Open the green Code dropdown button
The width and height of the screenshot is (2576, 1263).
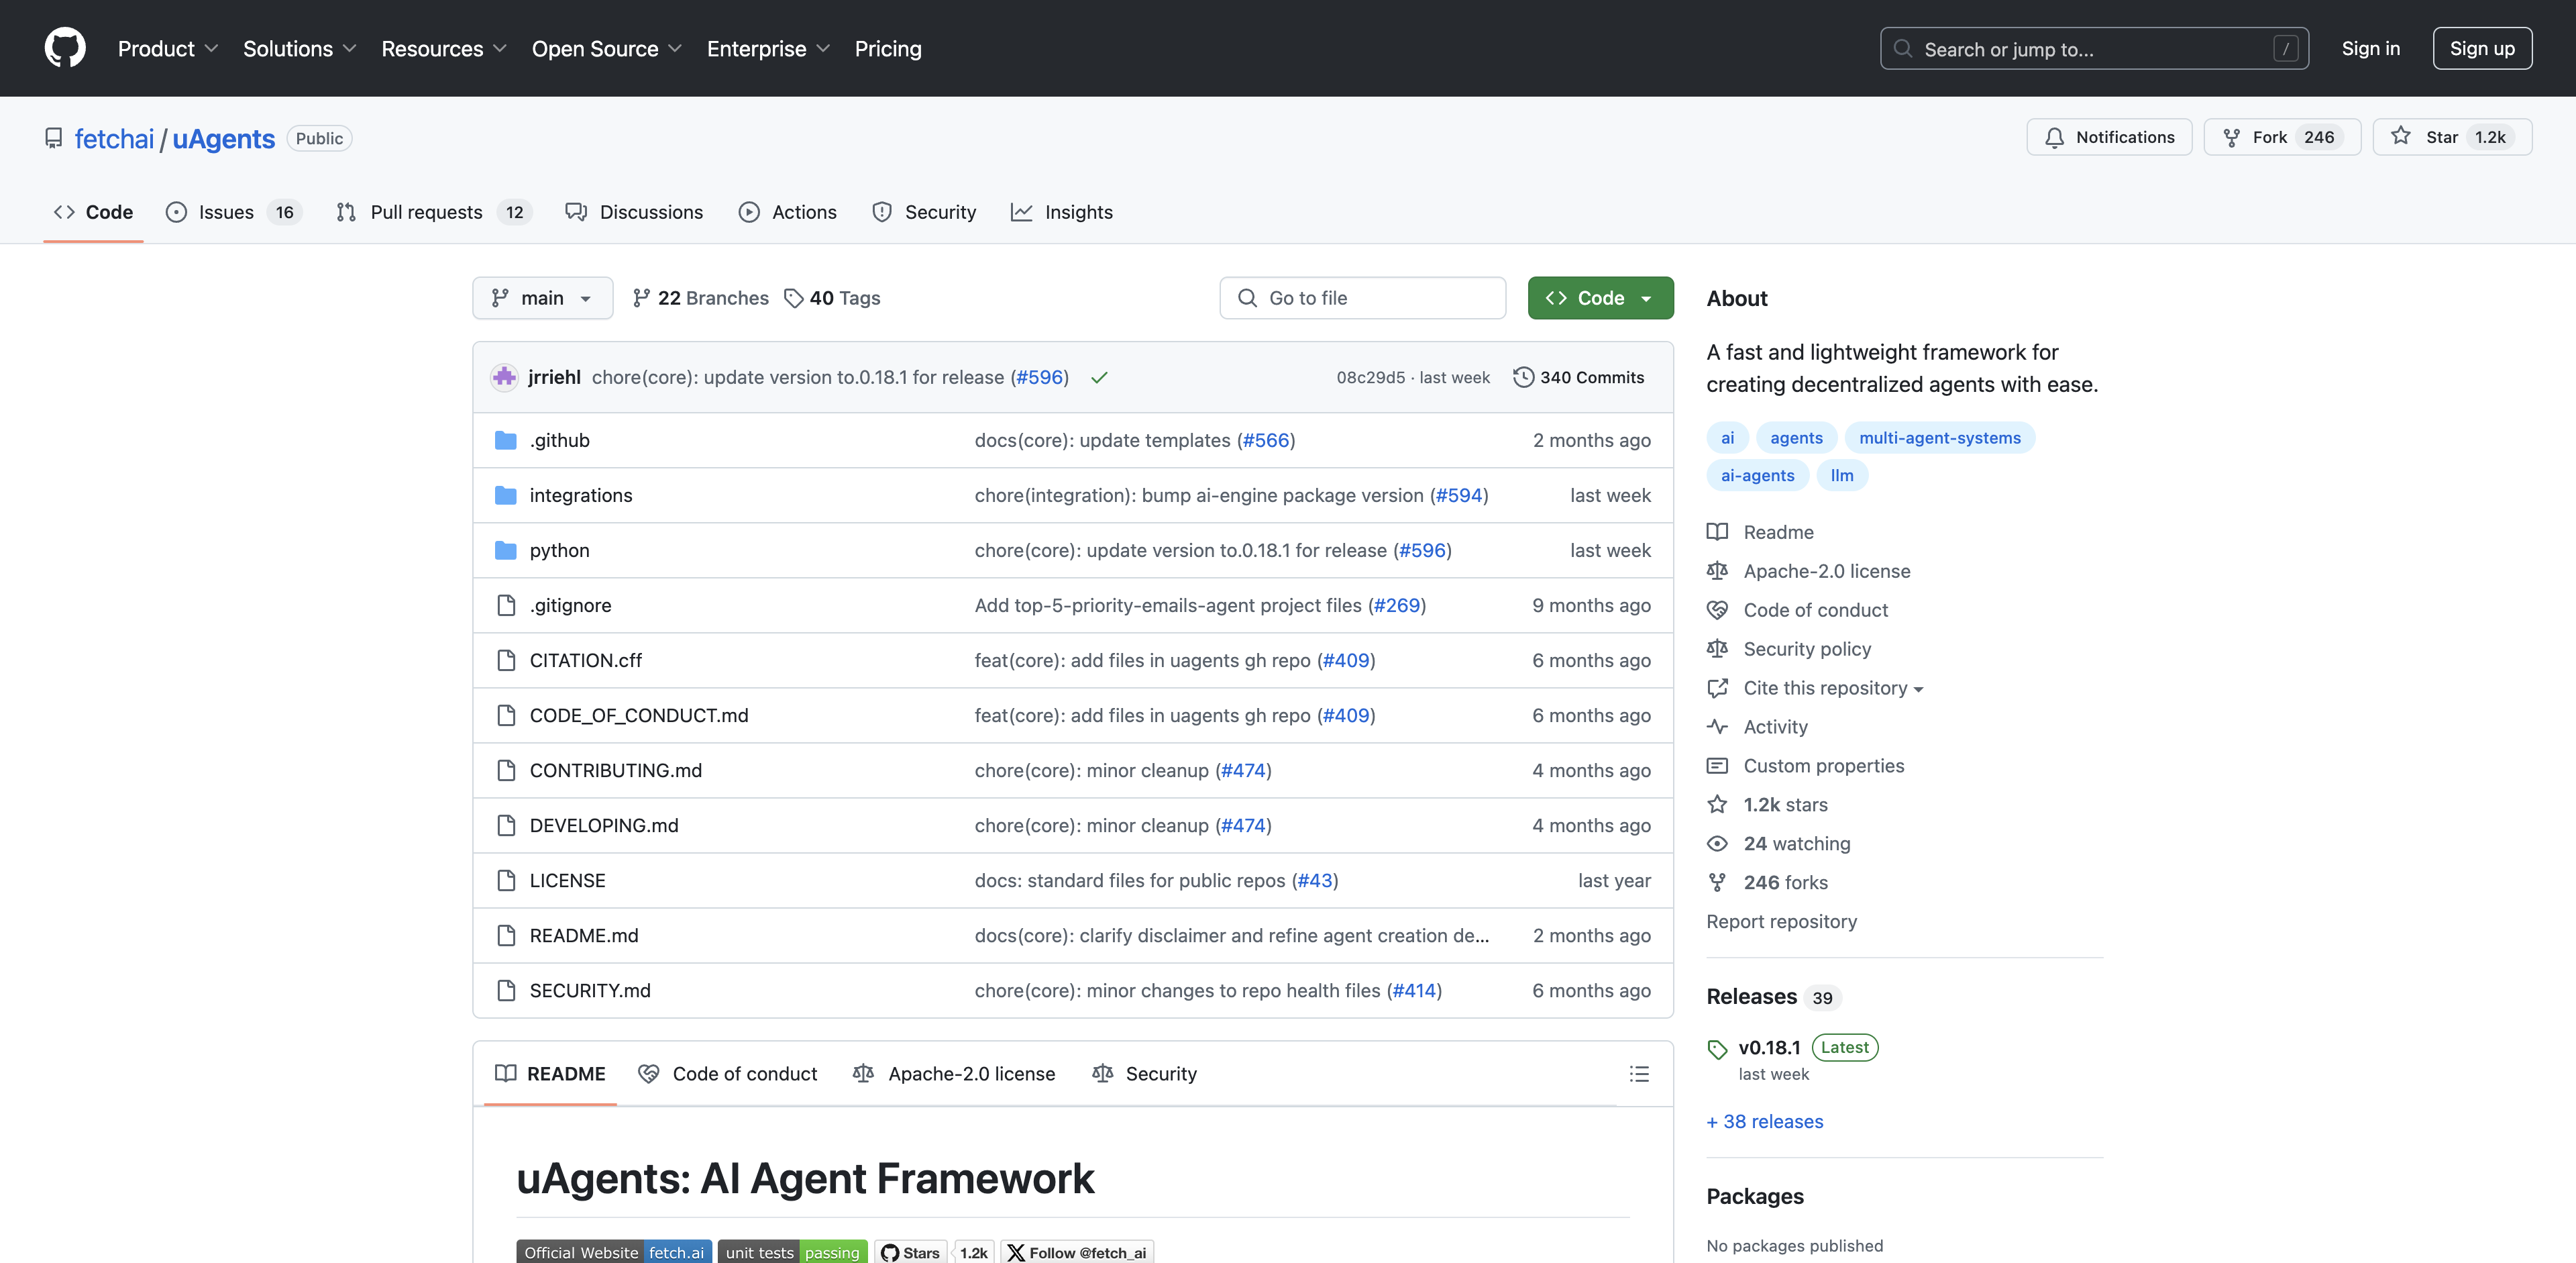(x=1600, y=298)
